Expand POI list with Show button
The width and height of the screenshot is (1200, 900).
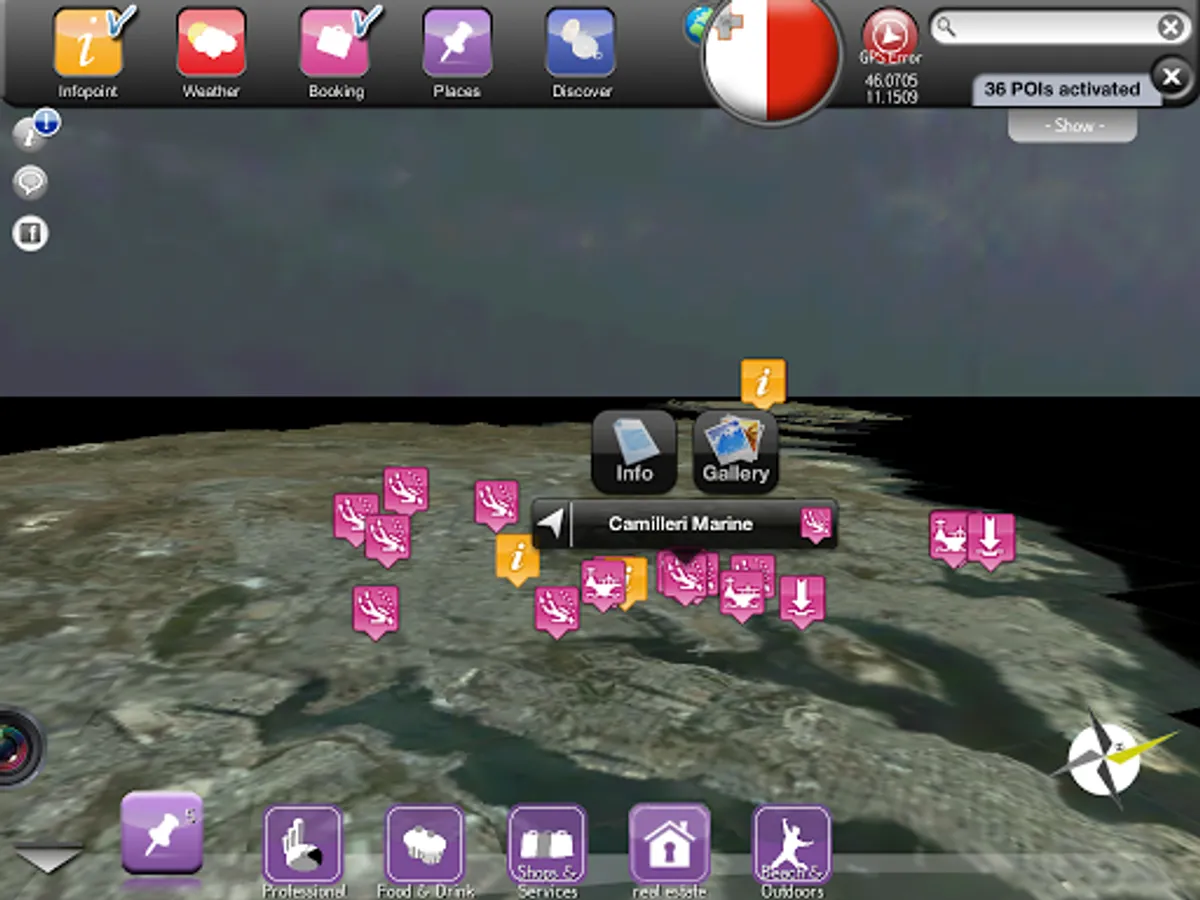tap(1073, 126)
